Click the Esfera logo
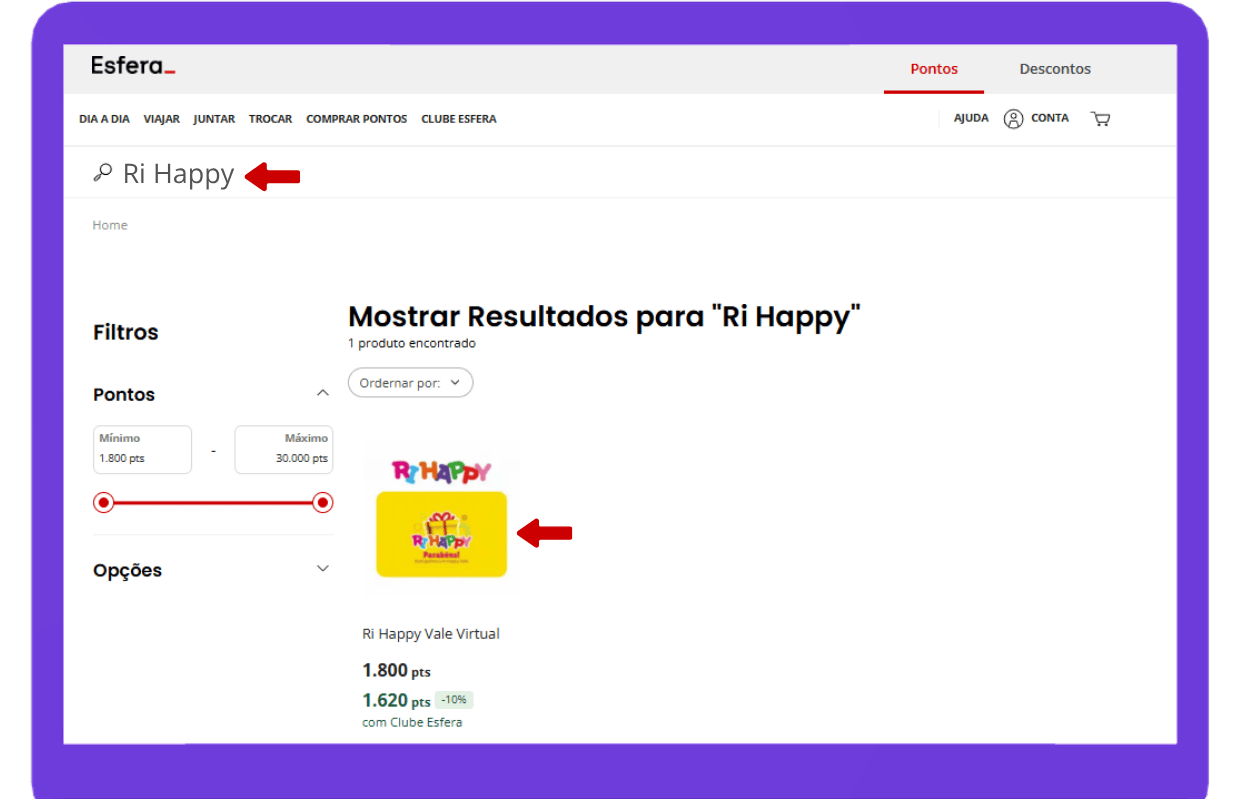 133,67
